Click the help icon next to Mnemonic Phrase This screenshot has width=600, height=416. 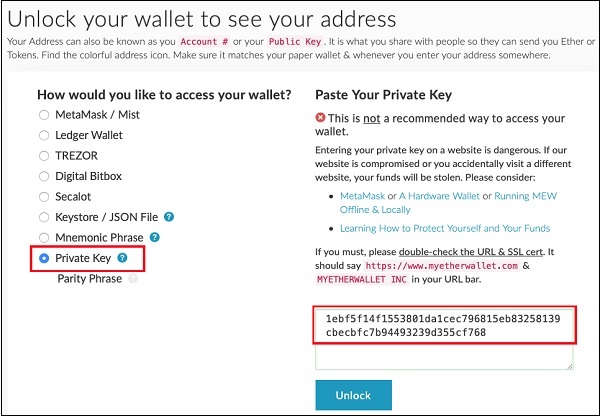(155, 237)
